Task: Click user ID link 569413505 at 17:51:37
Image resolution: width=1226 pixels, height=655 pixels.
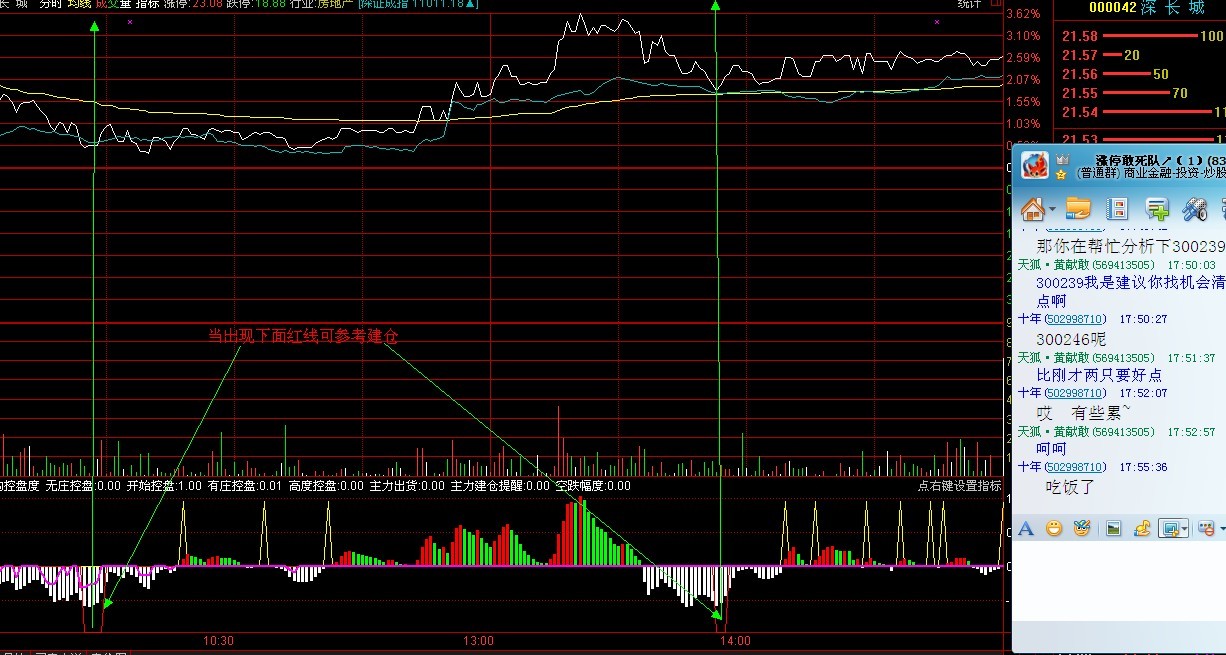Action: coord(1124,358)
